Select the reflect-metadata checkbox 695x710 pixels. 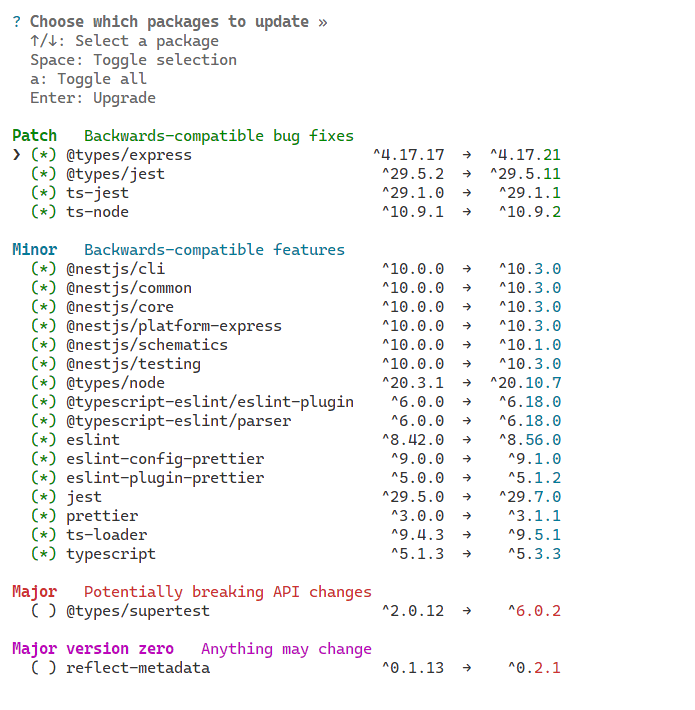(x=43, y=668)
